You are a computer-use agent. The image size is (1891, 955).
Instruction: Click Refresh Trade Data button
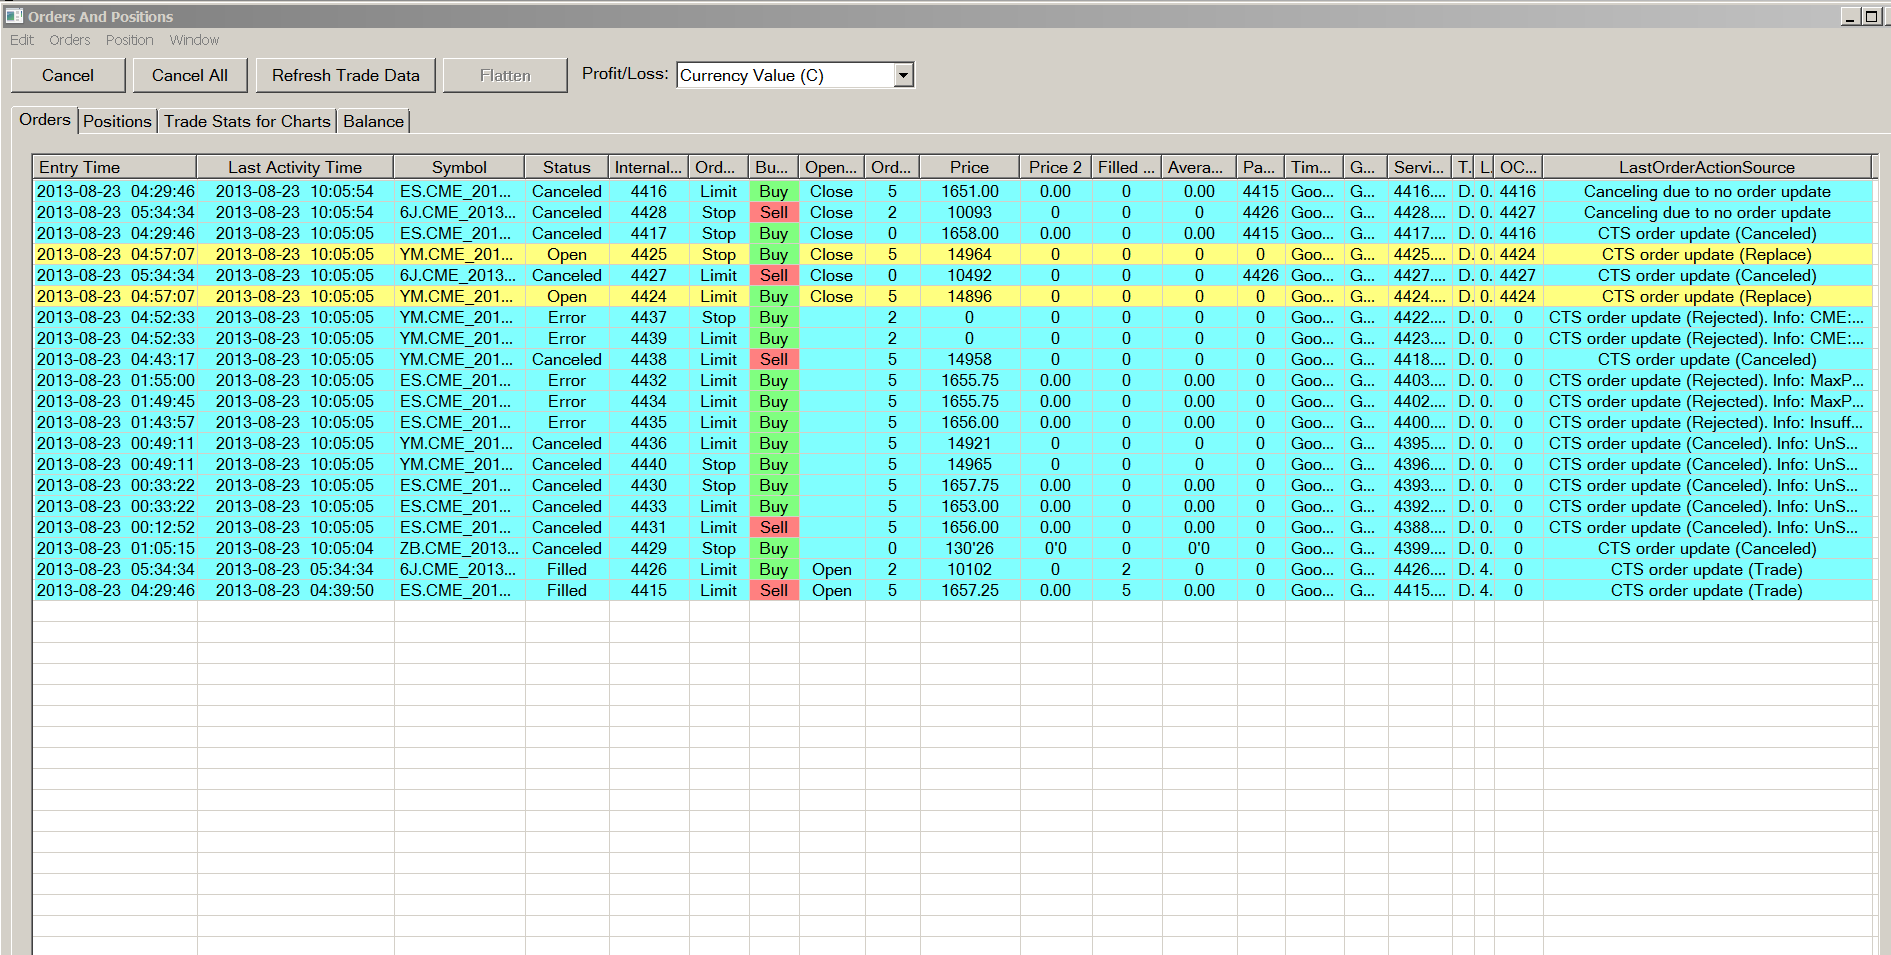click(x=345, y=75)
